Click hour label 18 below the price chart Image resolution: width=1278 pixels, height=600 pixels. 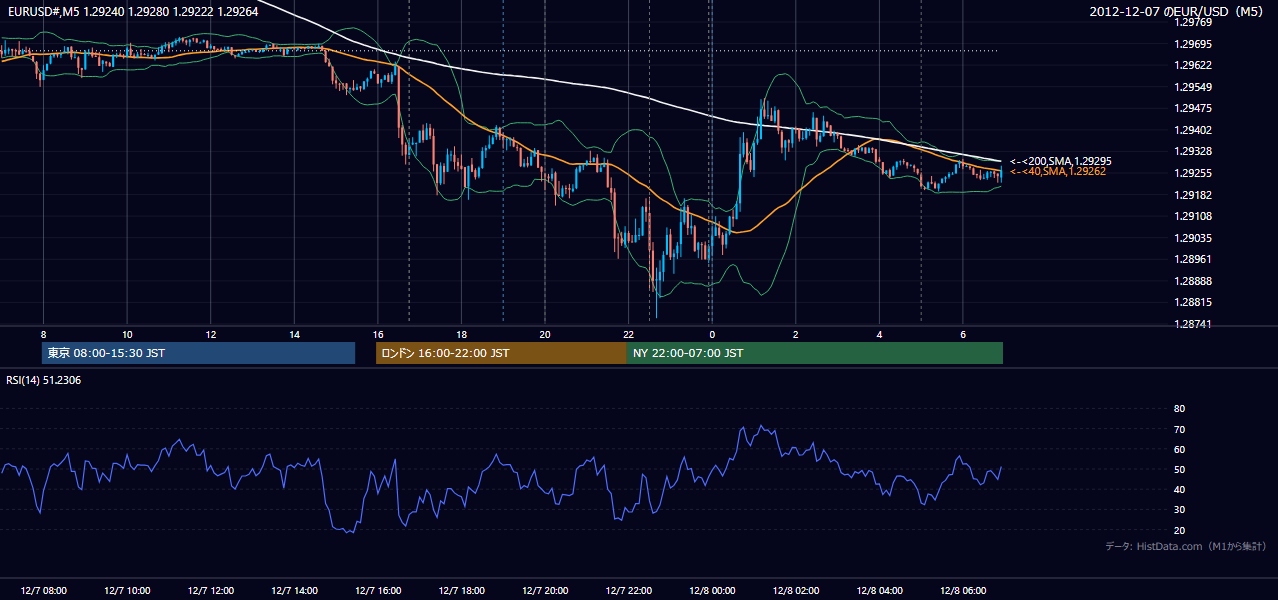coord(461,334)
